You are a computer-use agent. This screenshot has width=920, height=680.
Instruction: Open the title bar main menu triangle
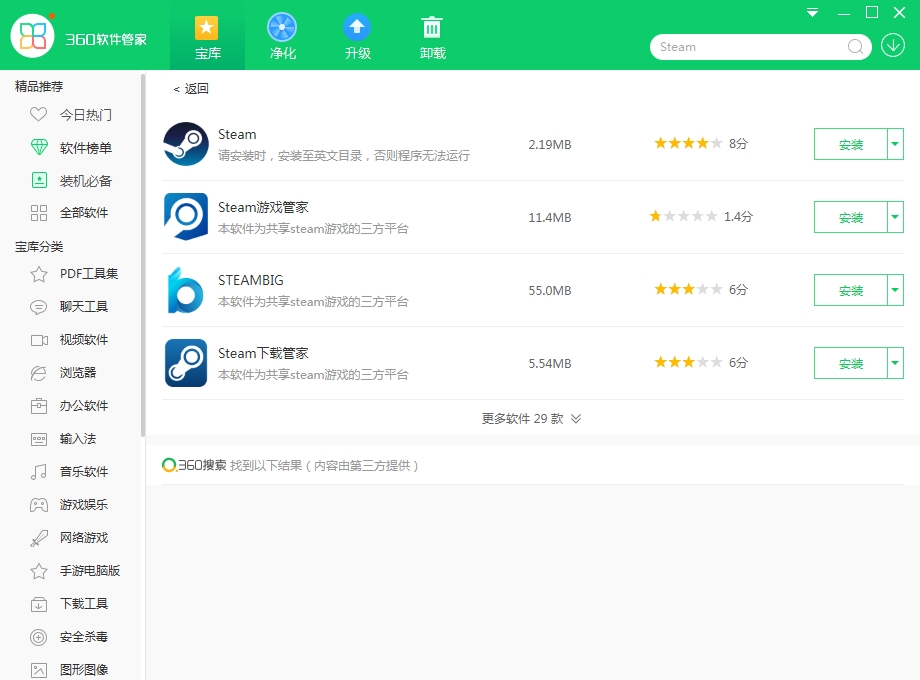(813, 12)
